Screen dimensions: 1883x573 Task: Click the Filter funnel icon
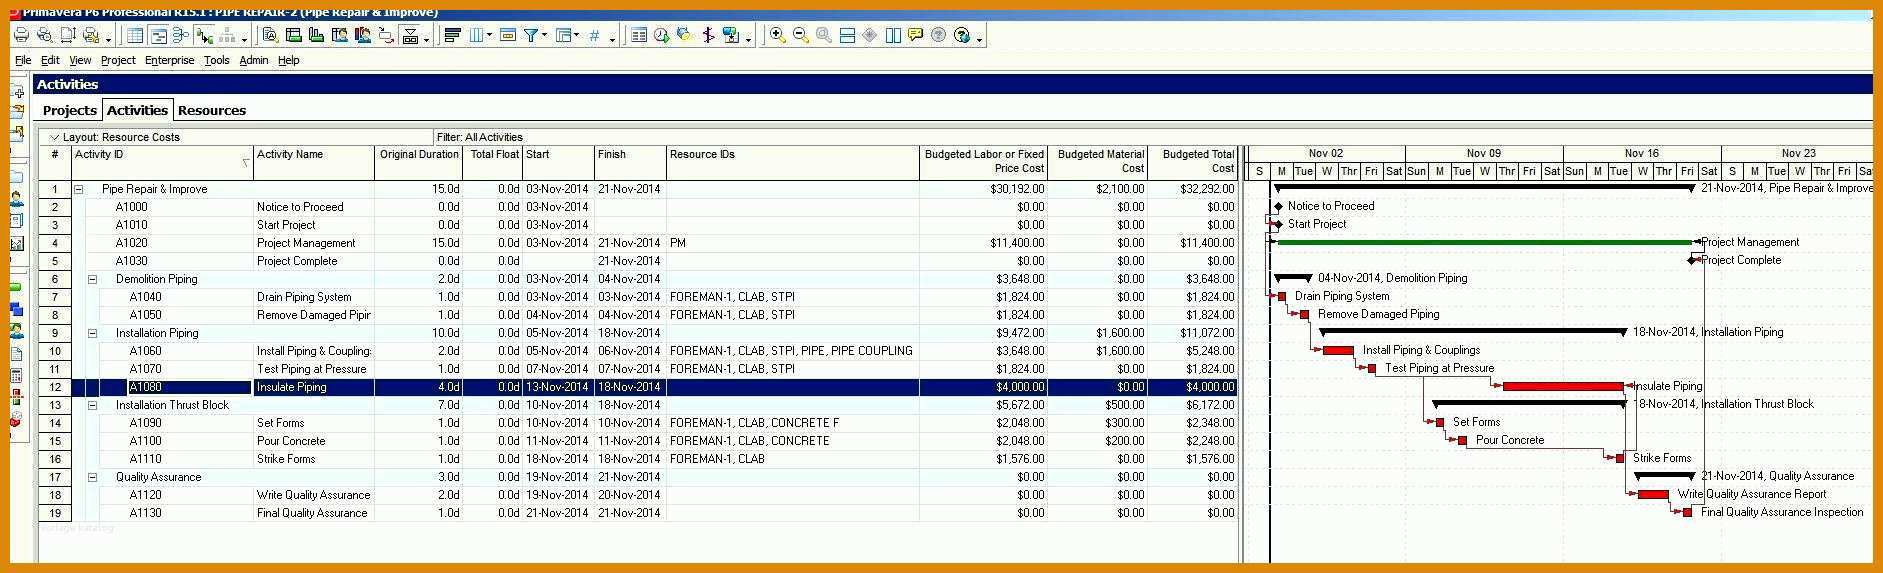pyautogui.click(x=531, y=35)
